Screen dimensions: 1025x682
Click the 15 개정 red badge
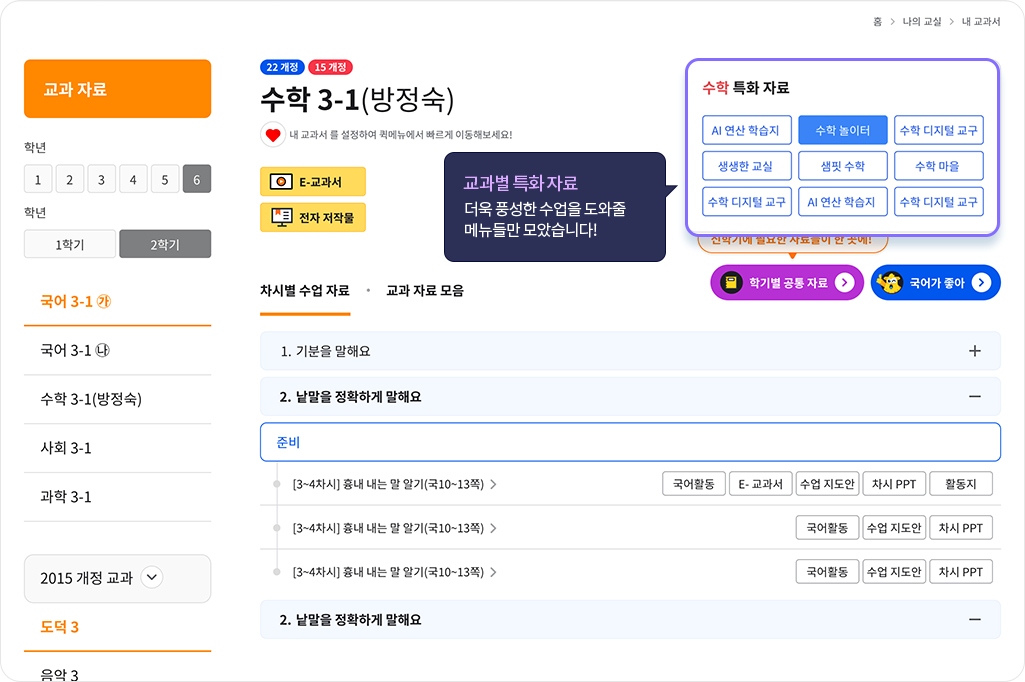click(x=330, y=67)
